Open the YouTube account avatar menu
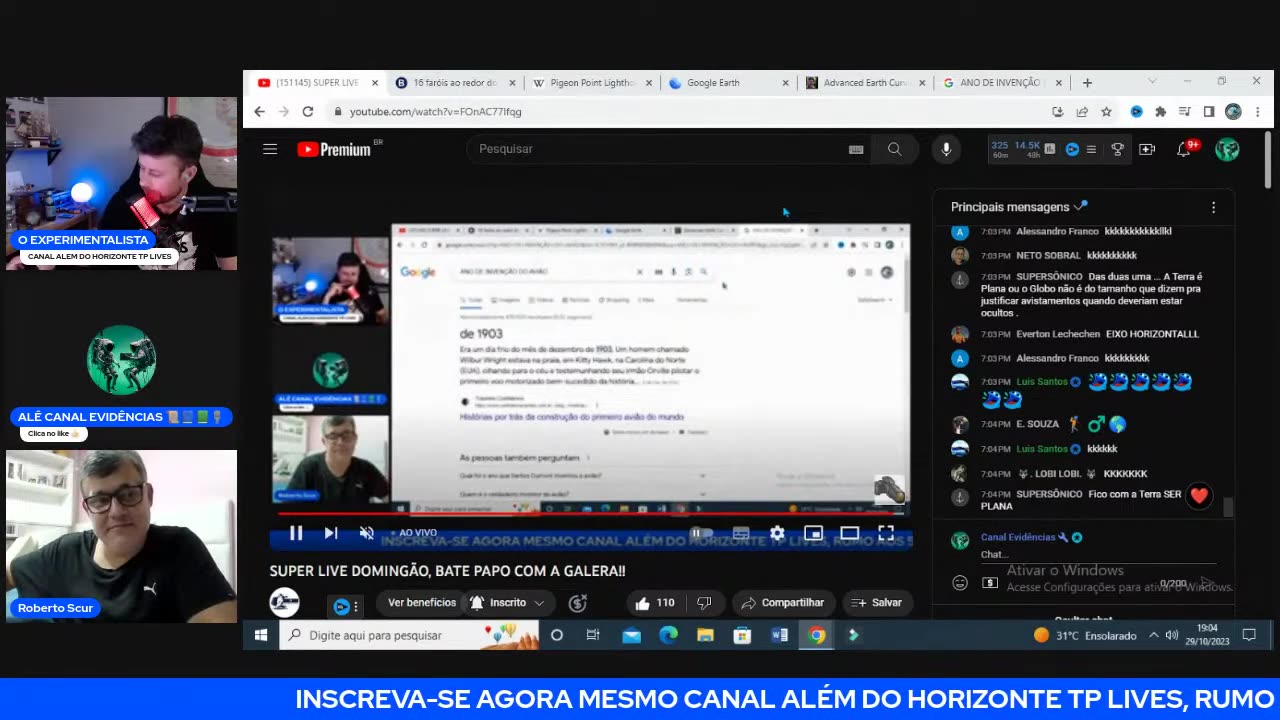Screen dimensions: 1280x720 pyautogui.click(x=1227, y=149)
